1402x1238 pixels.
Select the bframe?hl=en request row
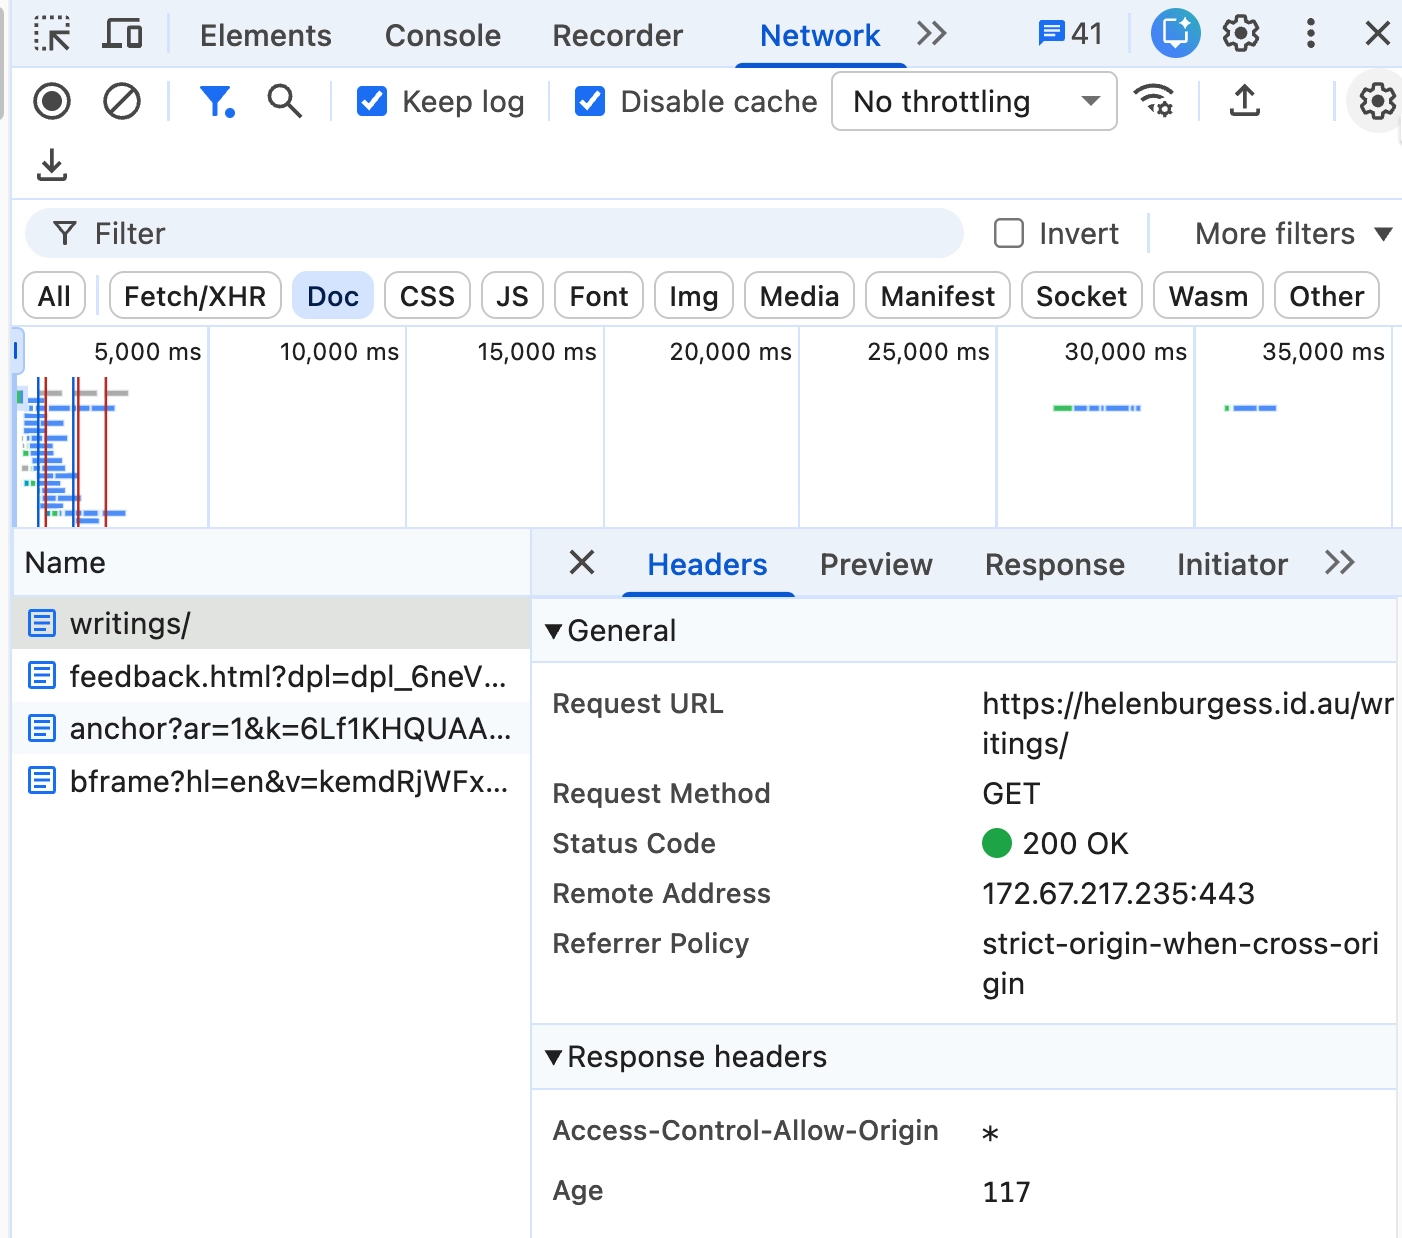coord(271,781)
